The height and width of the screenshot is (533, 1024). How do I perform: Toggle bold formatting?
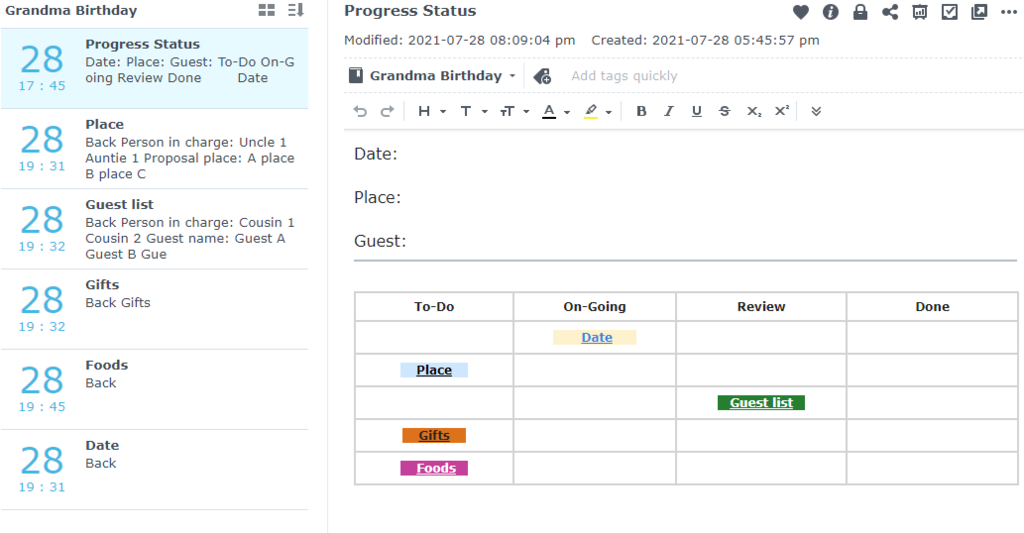[x=641, y=111]
